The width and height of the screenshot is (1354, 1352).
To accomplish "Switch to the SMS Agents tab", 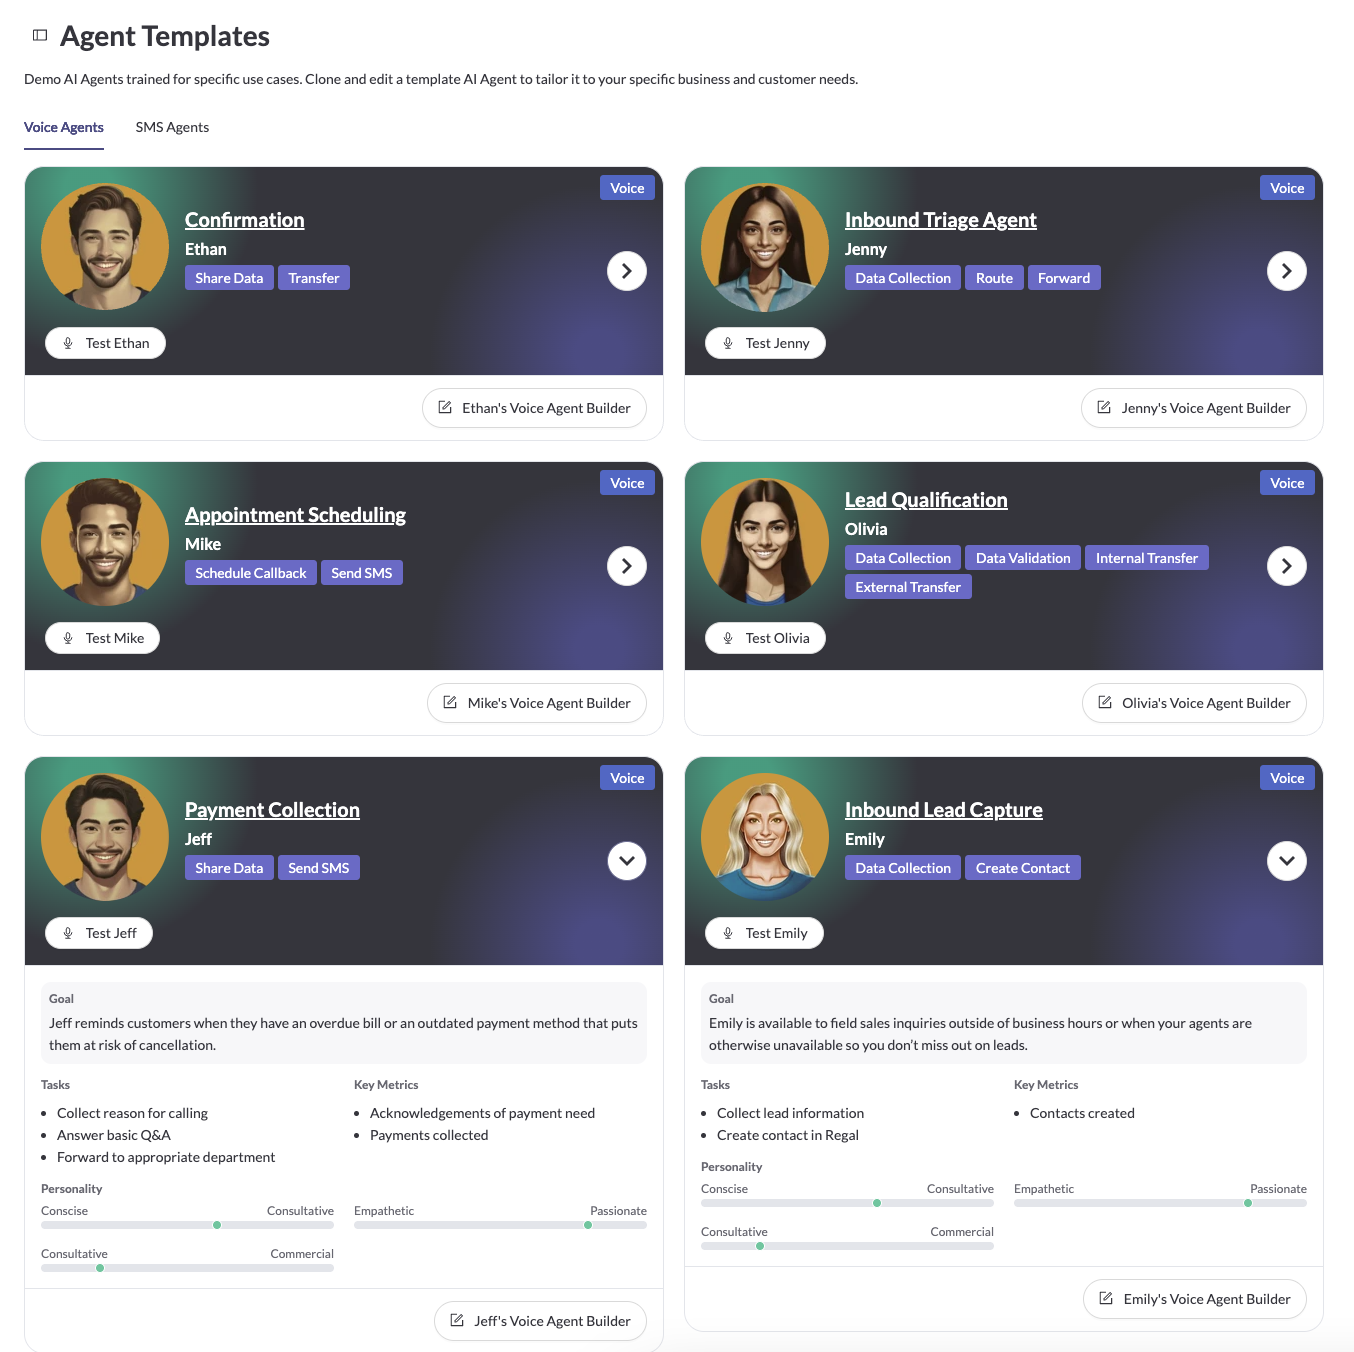I will pyautogui.click(x=172, y=127).
